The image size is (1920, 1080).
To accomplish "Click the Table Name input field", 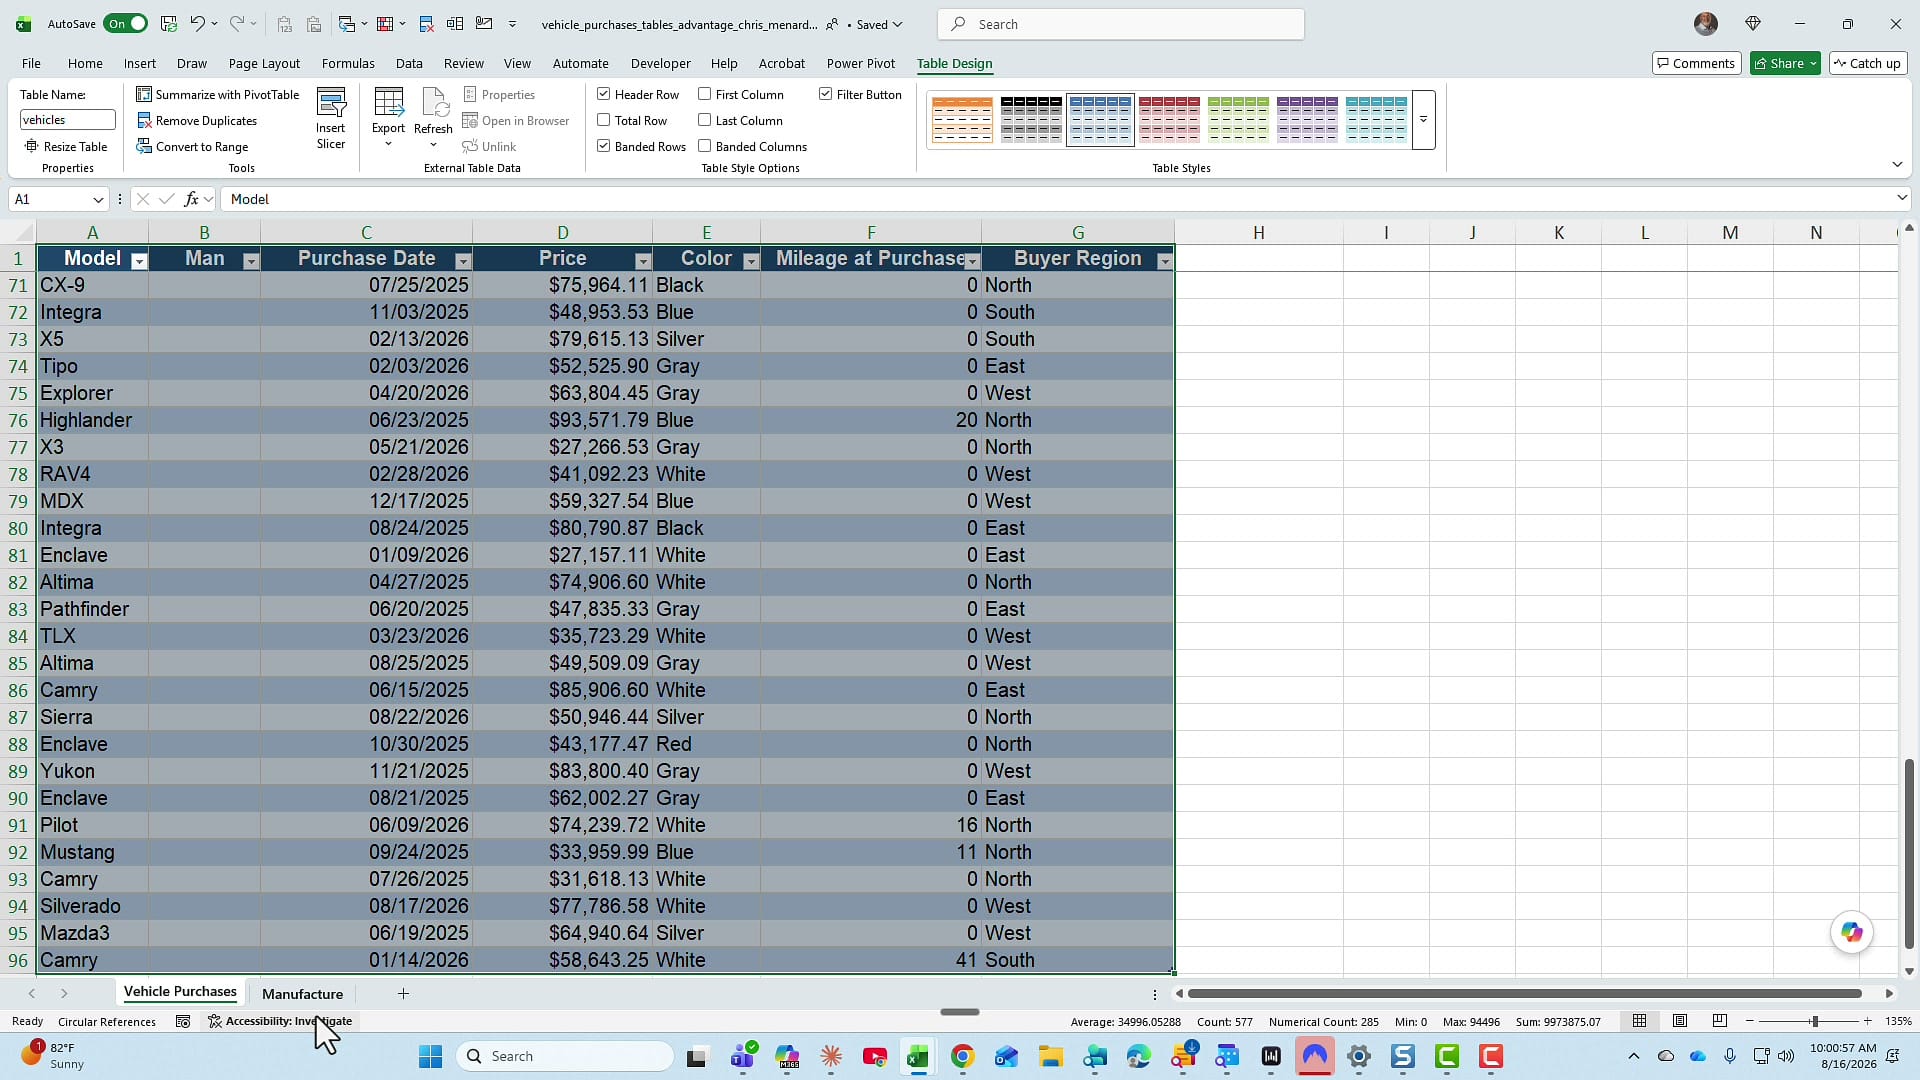I will pyautogui.click(x=67, y=120).
